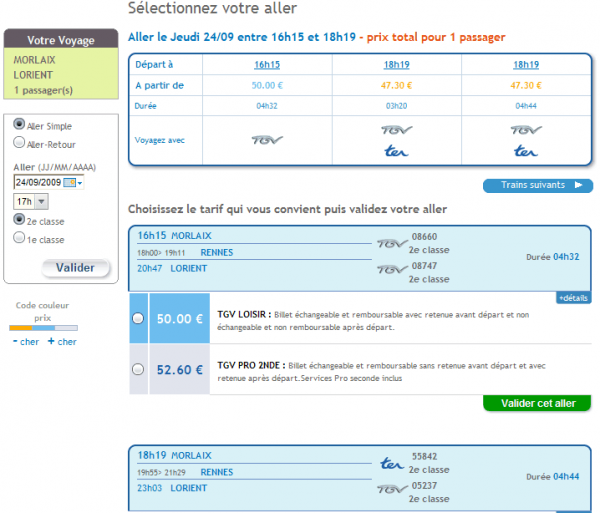Select the Aller Simple option
The width and height of the screenshot is (600, 513).
[19, 126]
